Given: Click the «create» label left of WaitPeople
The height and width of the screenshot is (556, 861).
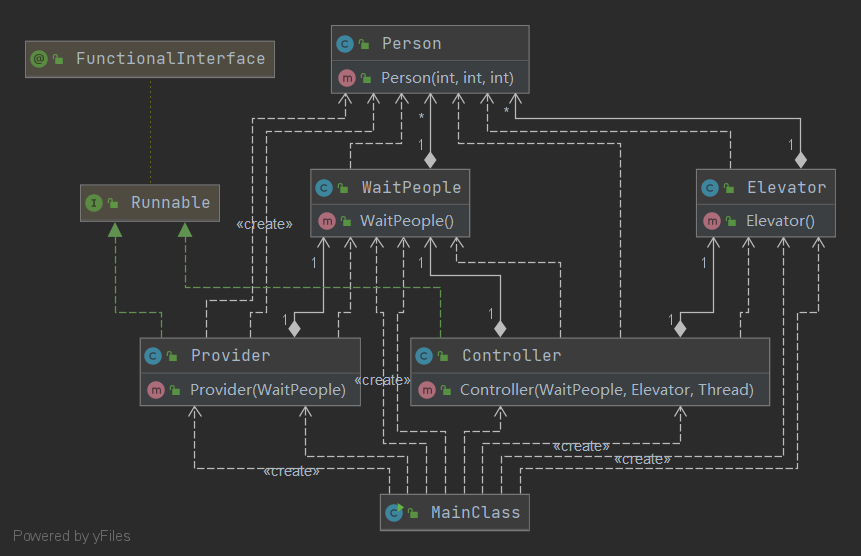Looking at the screenshot, I should [x=264, y=224].
